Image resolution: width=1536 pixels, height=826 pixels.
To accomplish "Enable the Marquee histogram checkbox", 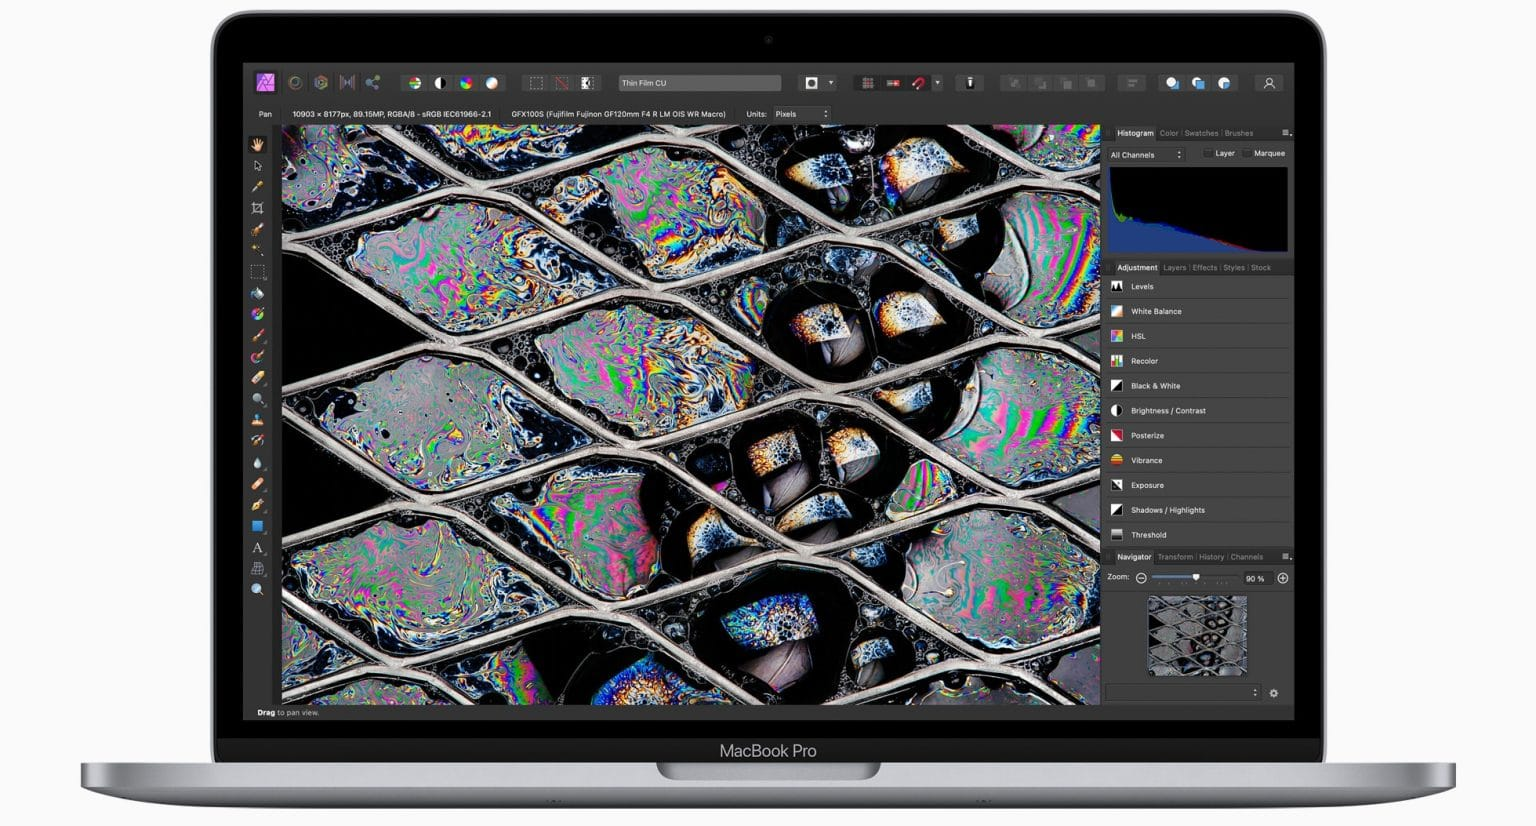I will 1247,154.
